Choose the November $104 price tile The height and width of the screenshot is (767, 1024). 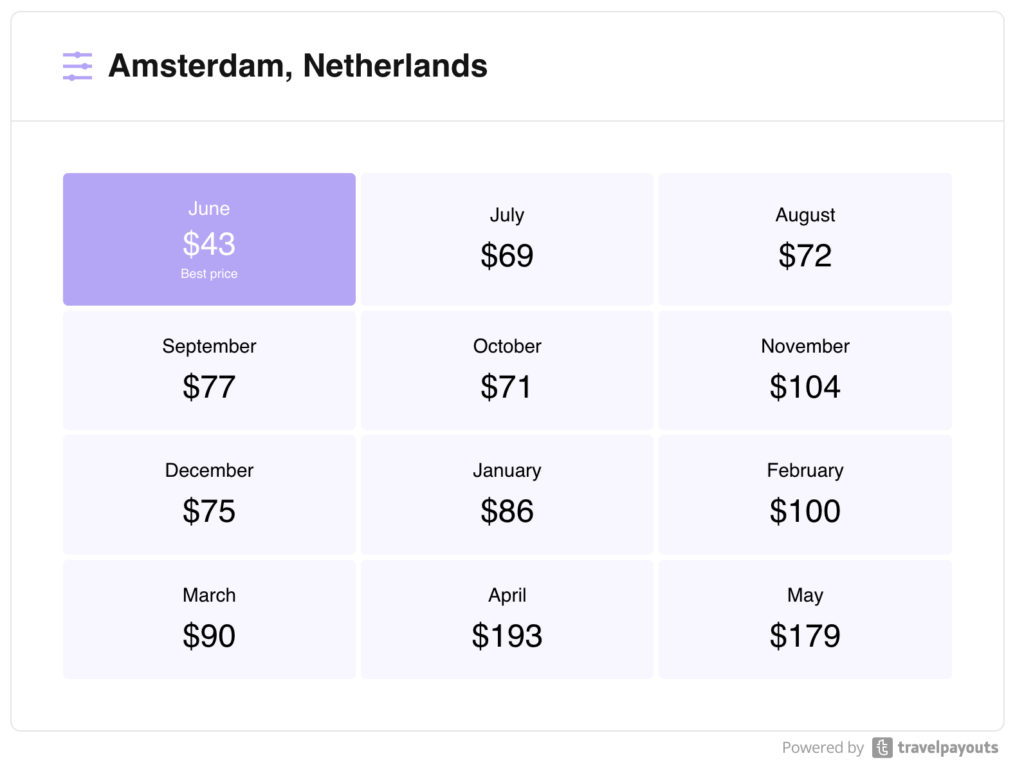[x=805, y=370]
